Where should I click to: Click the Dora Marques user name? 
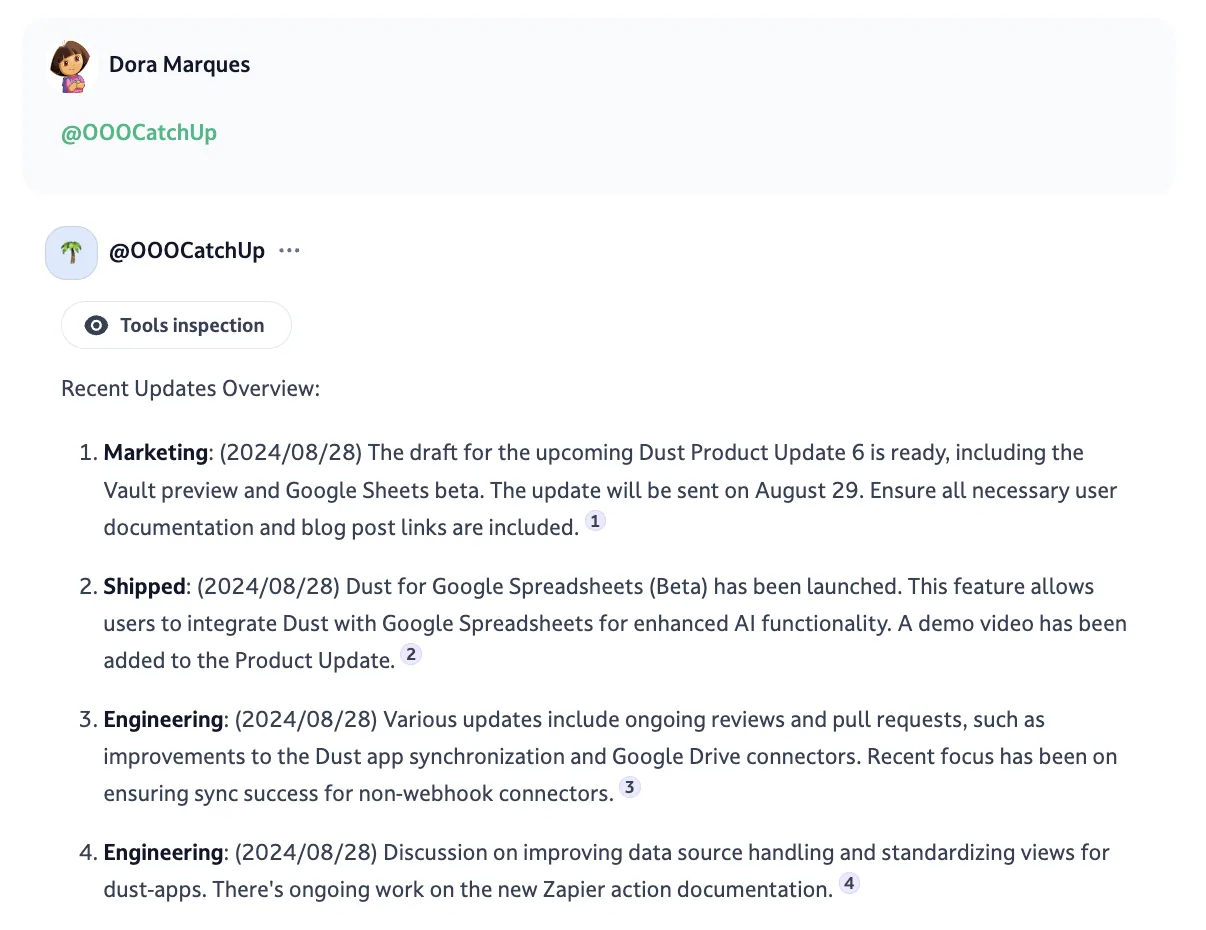click(179, 65)
